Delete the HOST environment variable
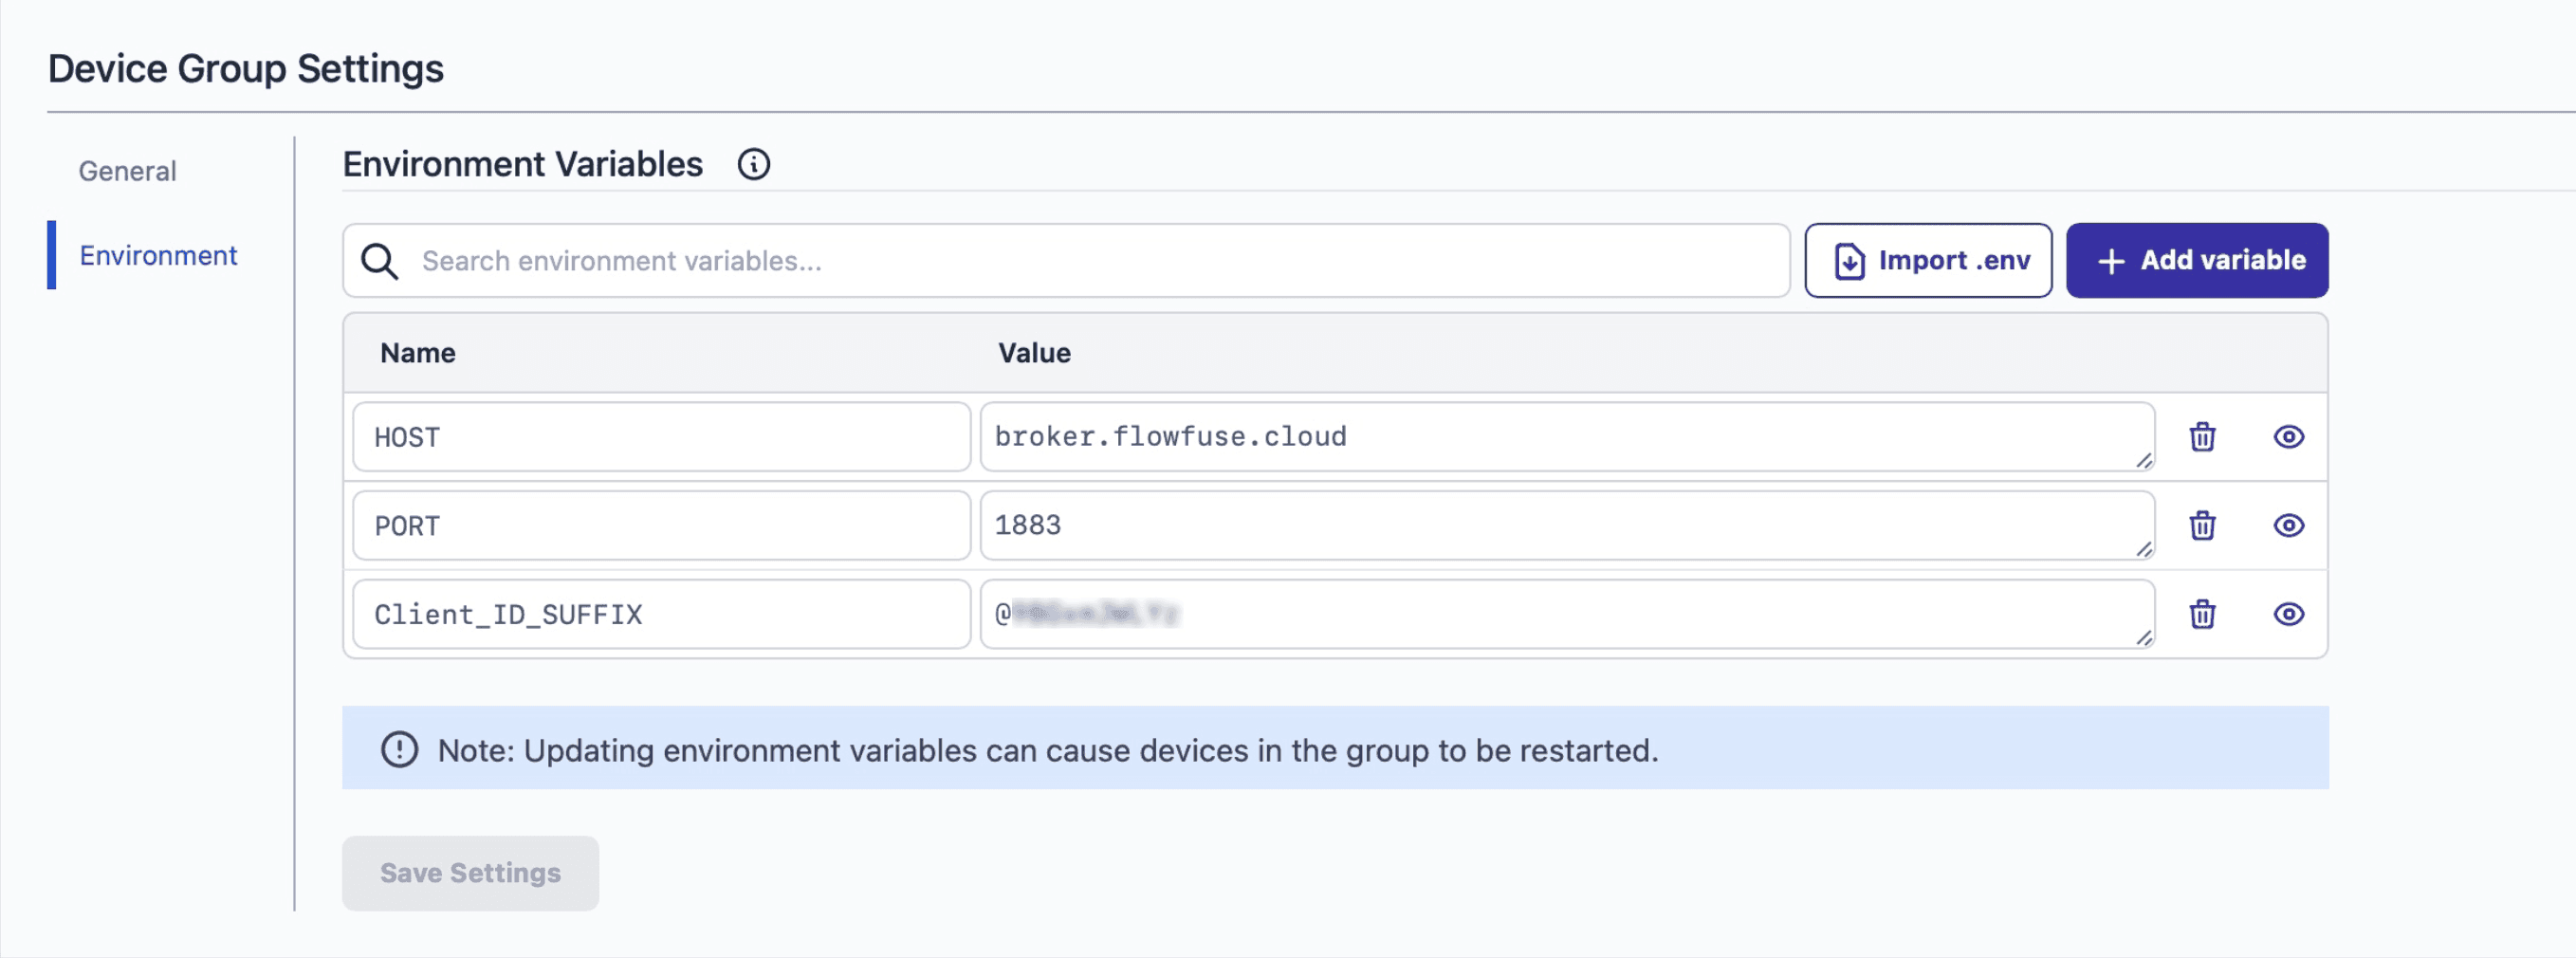This screenshot has height=958, width=2576. [2203, 437]
